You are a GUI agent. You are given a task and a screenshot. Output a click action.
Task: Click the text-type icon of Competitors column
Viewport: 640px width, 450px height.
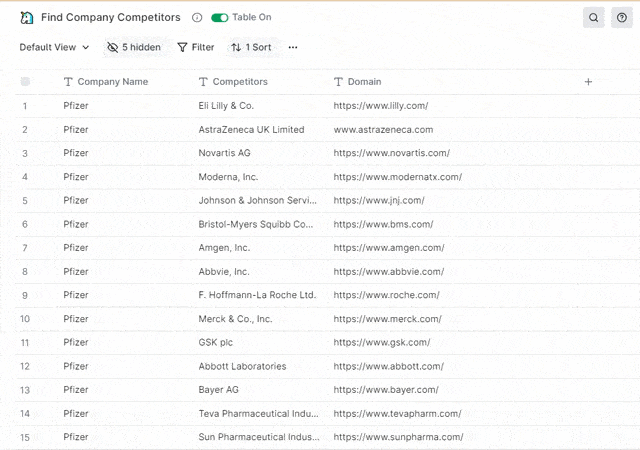pos(203,82)
